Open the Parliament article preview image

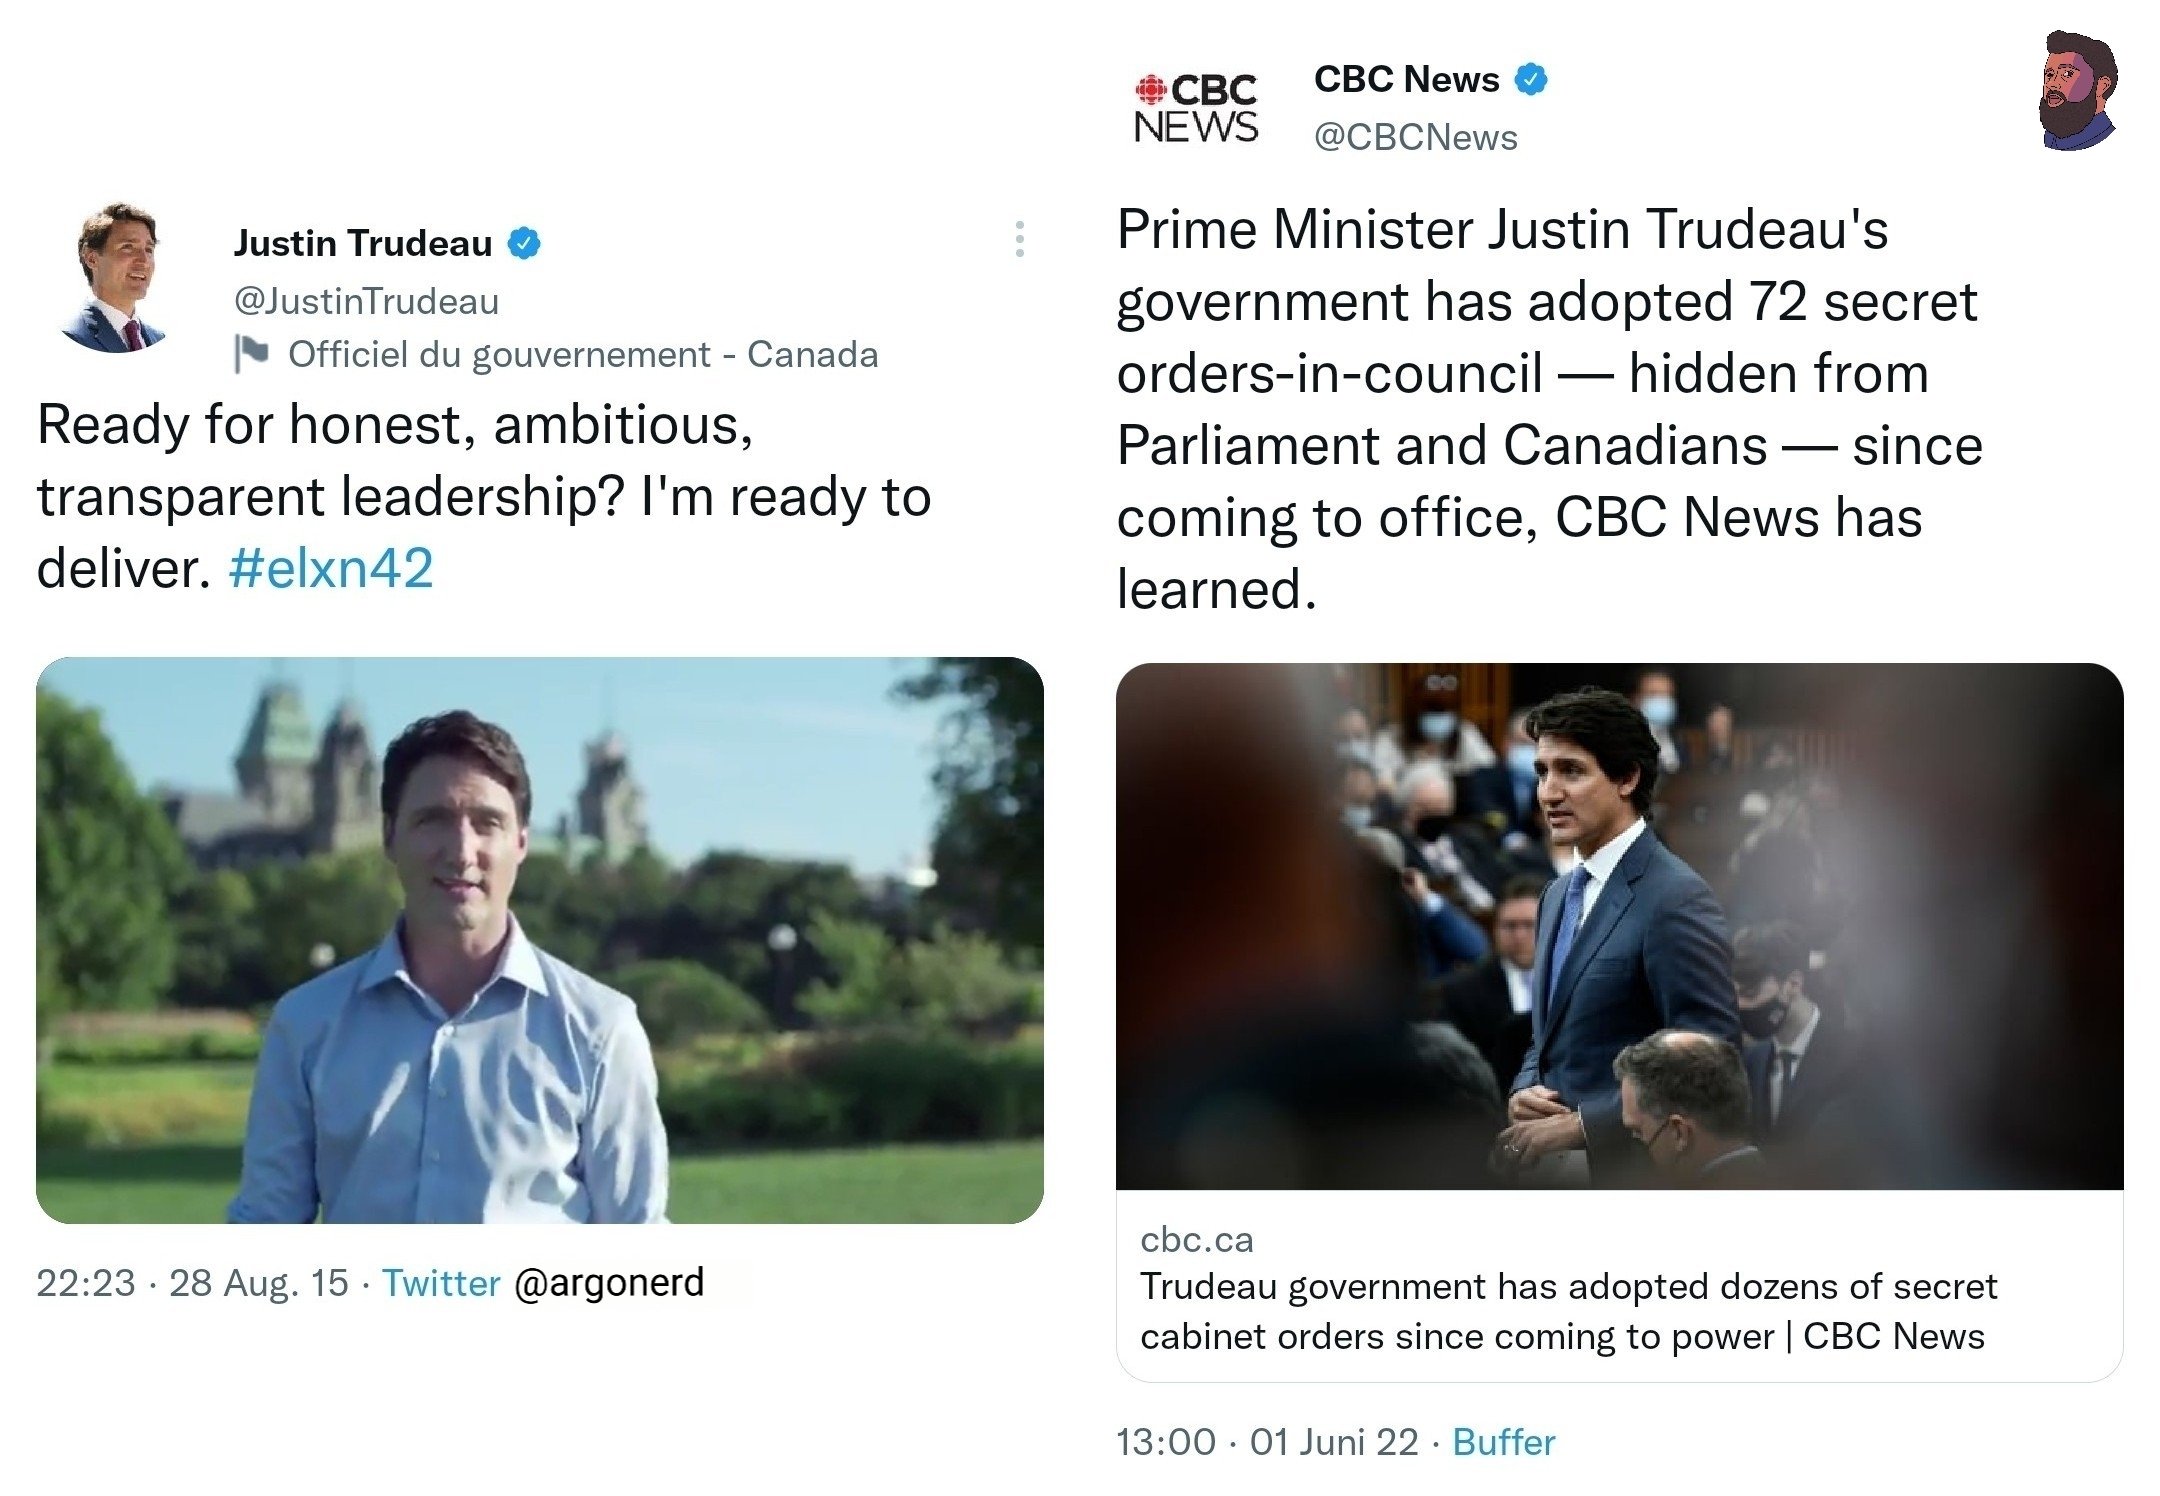click(x=1619, y=926)
